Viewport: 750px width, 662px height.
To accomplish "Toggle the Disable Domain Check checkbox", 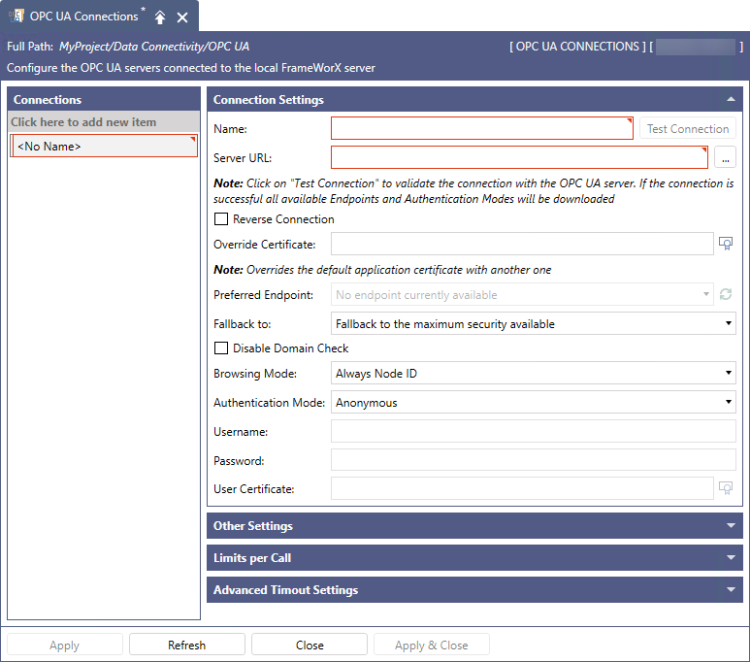I will pos(221,348).
